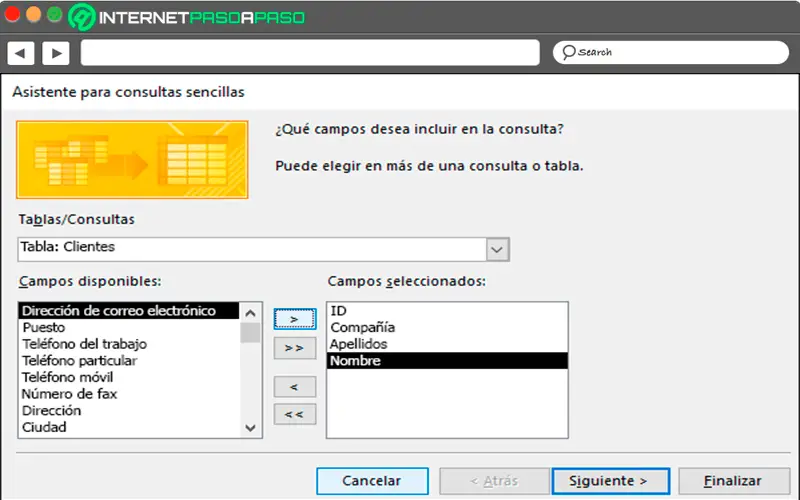Click the query wizard illustration image

(132, 160)
